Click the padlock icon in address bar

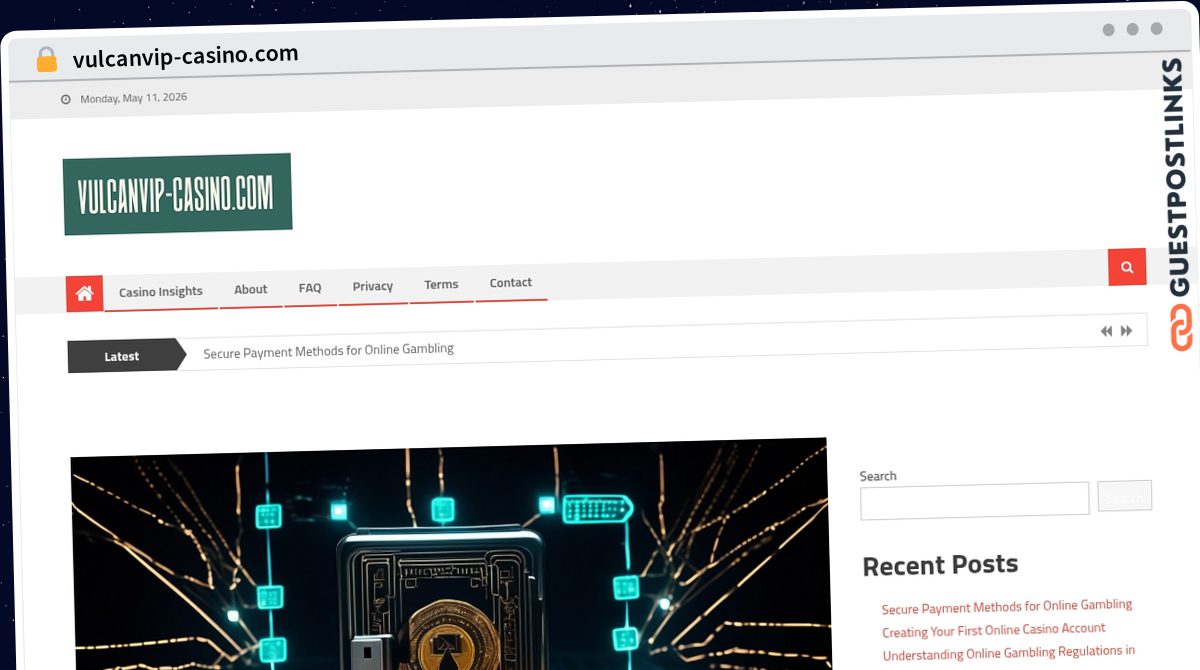47,60
